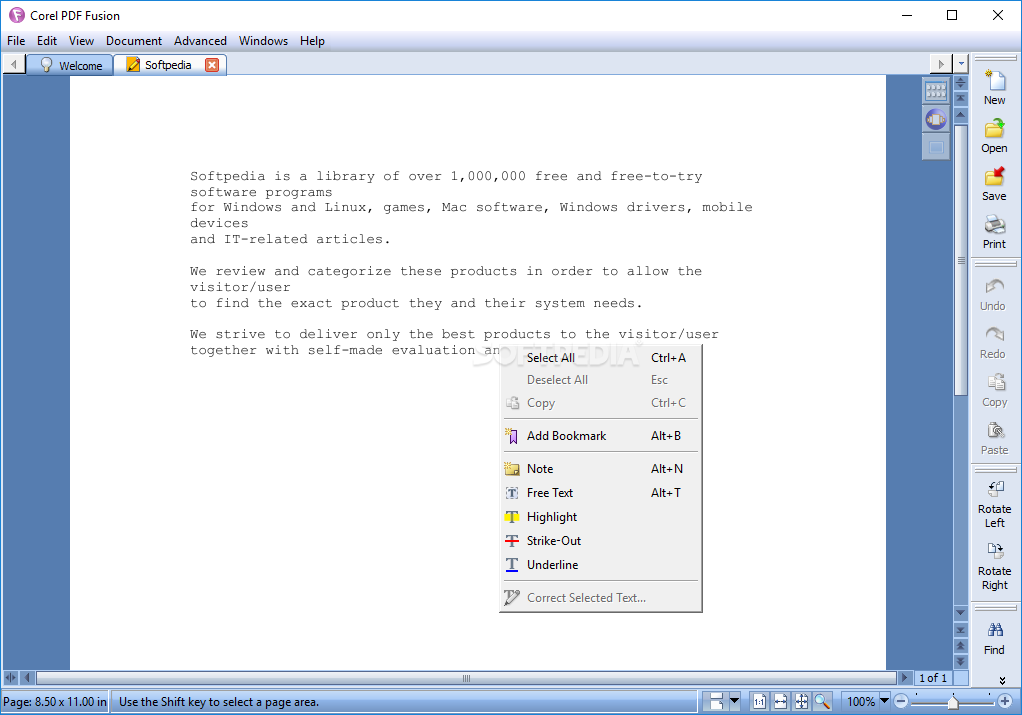Open the File menu
Viewport: 1022px width, 715px height.
click(16, 40)
